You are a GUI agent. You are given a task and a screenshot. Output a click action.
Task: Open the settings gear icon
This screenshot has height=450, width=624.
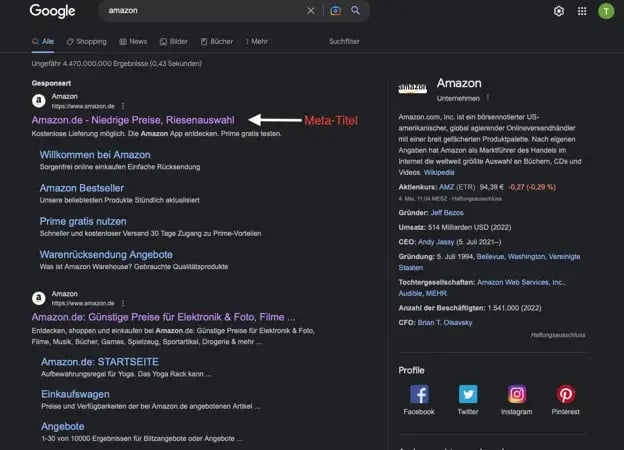[559, 11]
